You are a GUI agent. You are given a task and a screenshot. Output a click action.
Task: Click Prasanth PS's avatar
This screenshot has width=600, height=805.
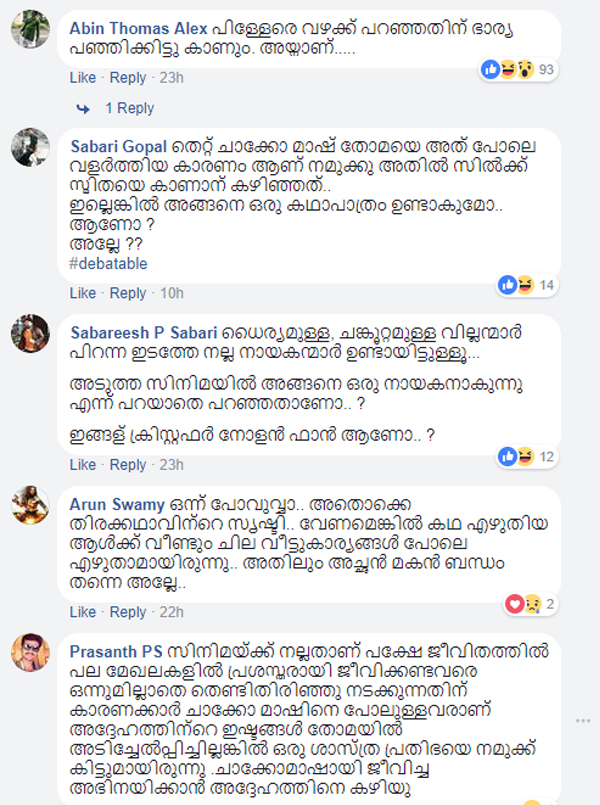[x=30, y=655]
